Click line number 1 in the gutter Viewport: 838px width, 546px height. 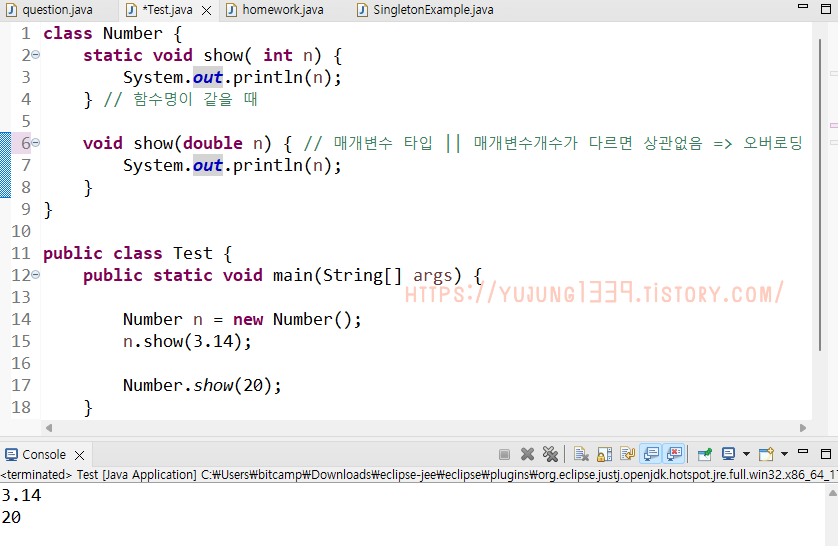click(26, 33)
